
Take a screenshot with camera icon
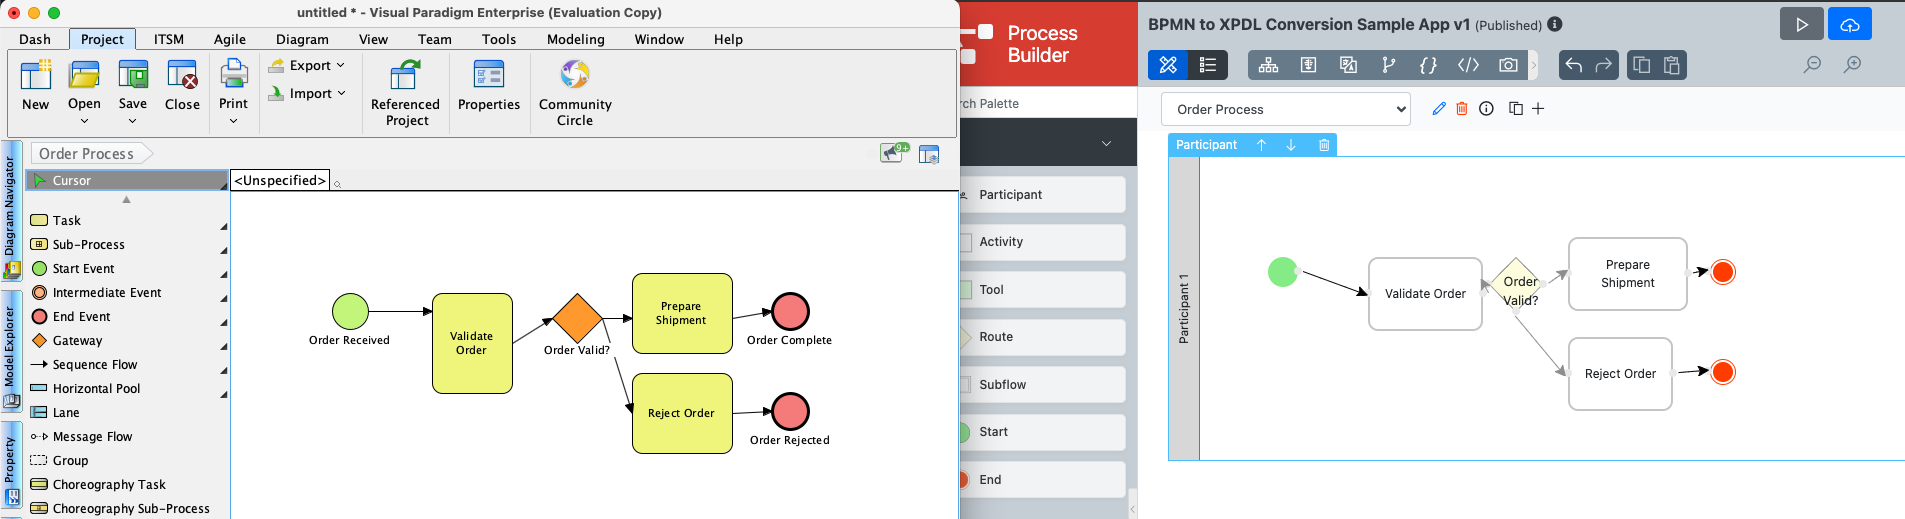click(x=1508, y=65)
